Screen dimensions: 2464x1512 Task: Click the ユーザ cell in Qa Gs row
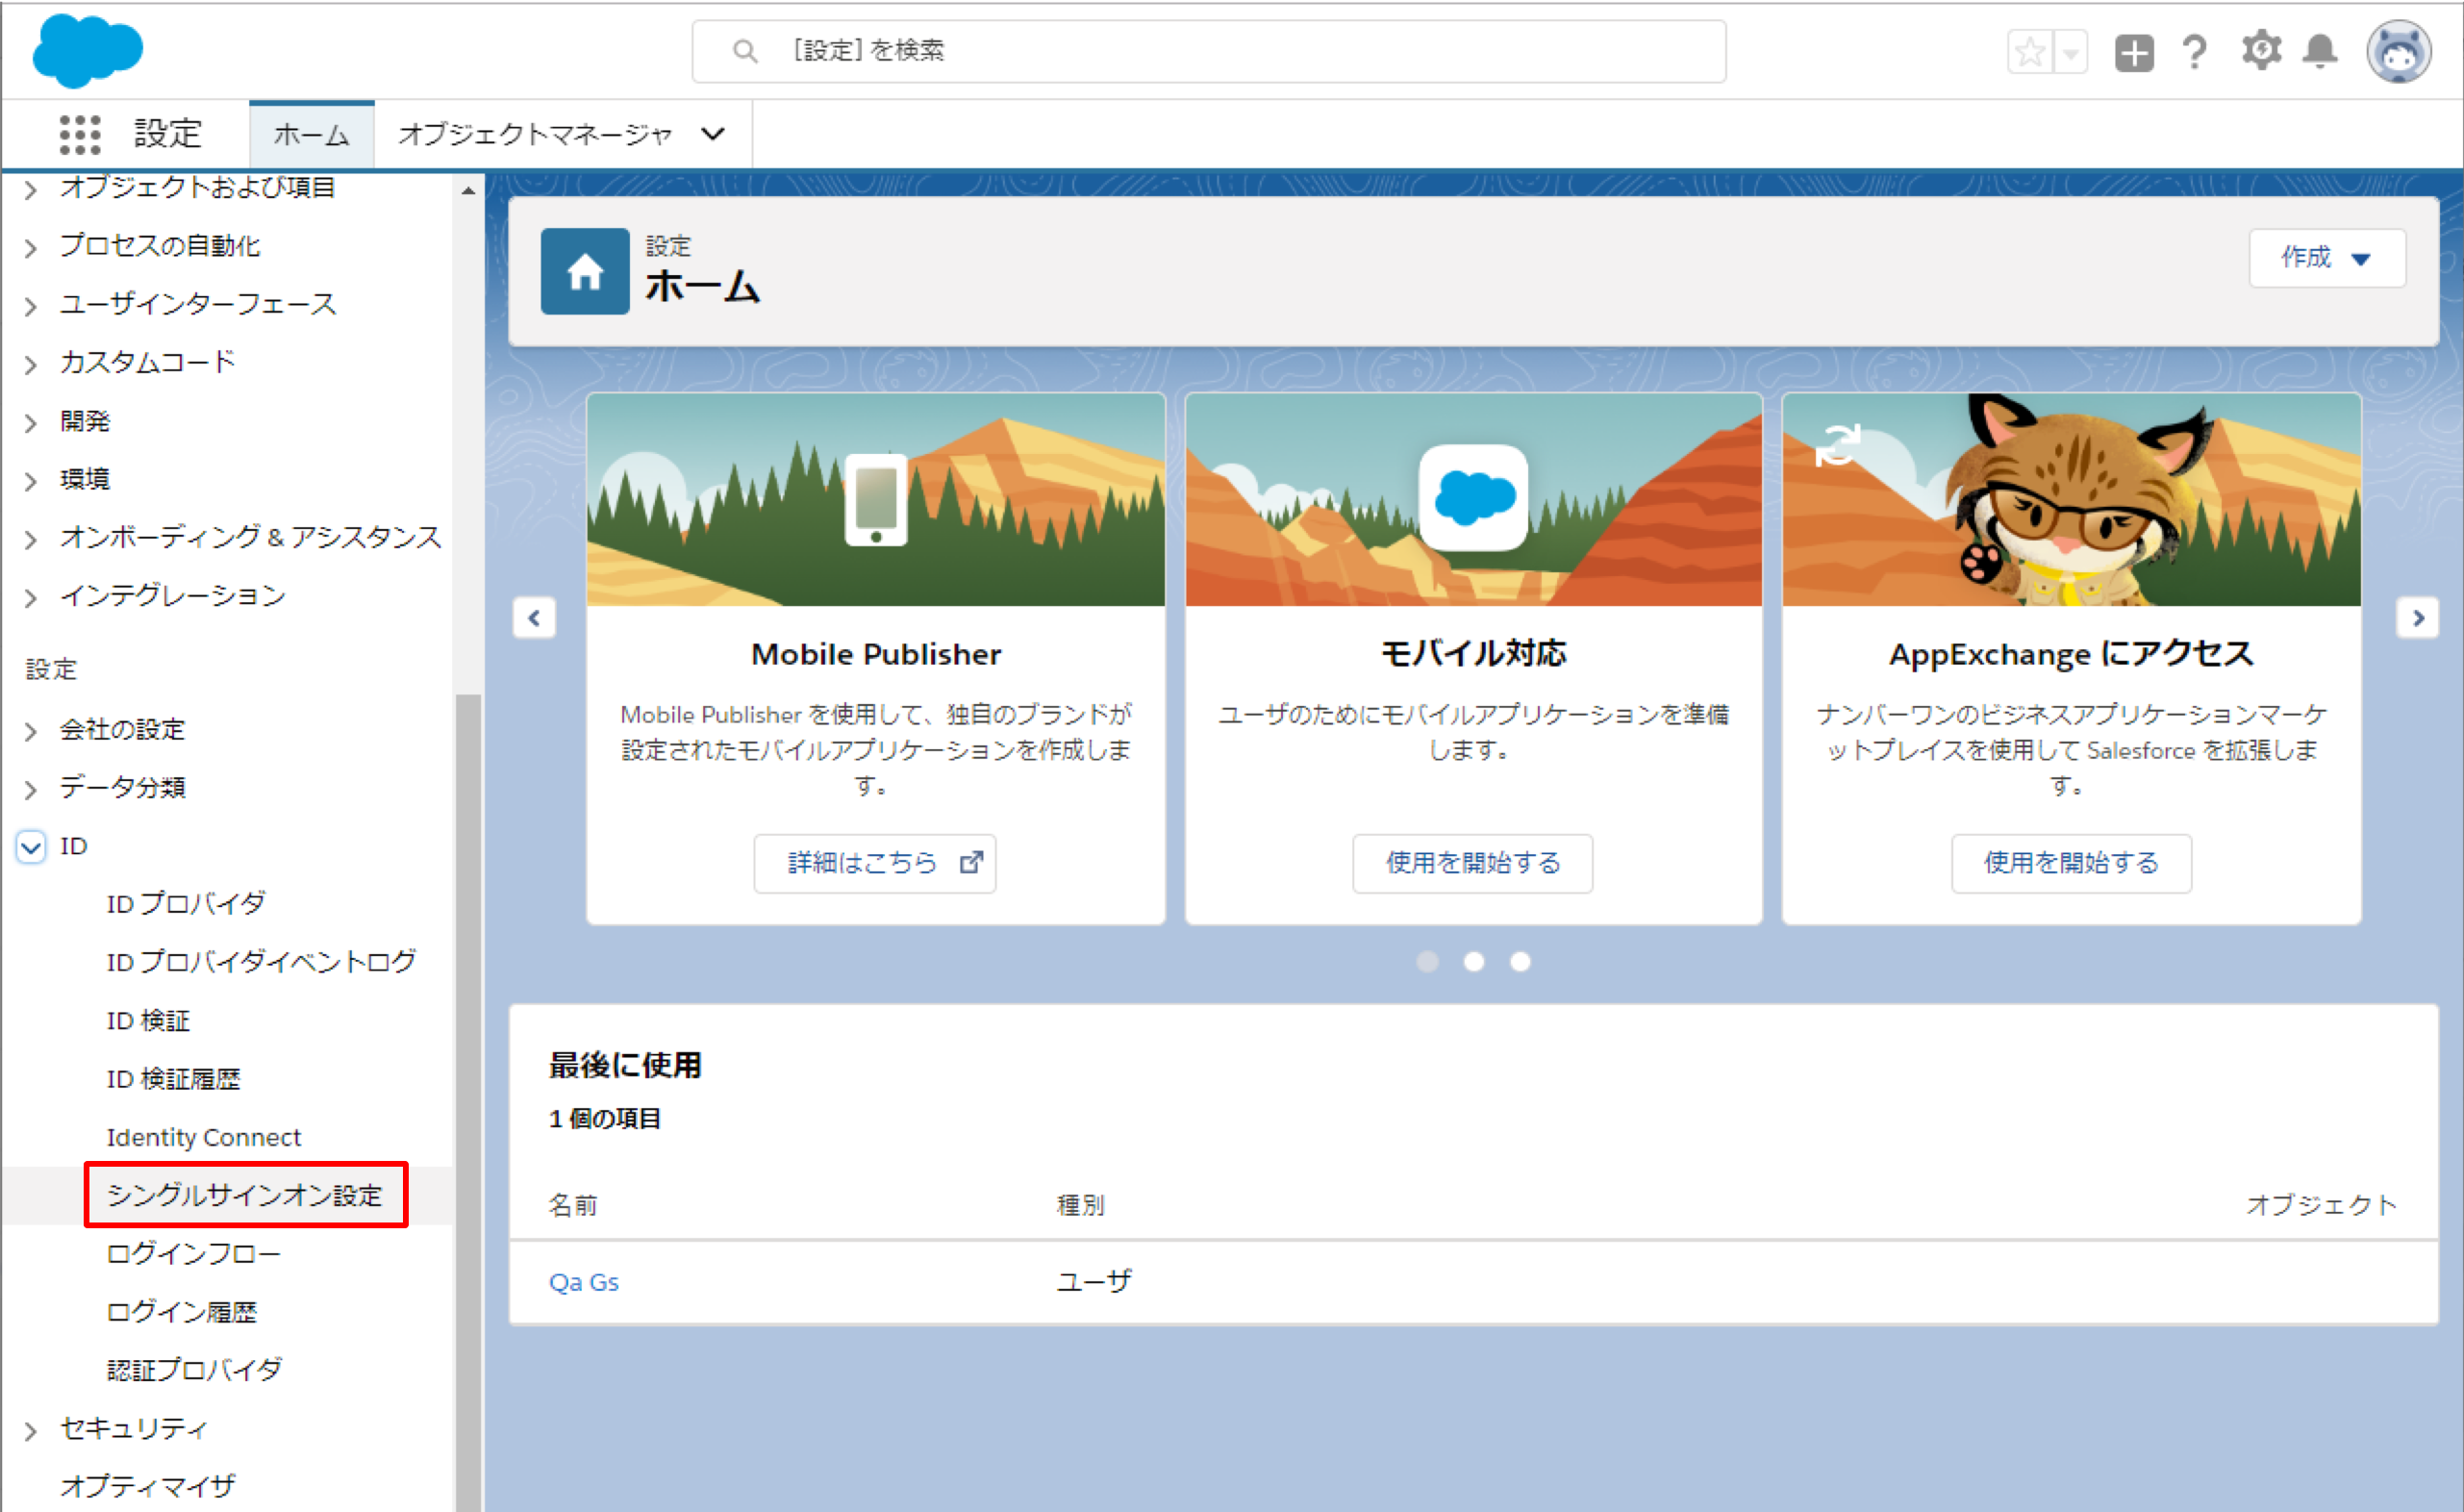[1095, 1282]
